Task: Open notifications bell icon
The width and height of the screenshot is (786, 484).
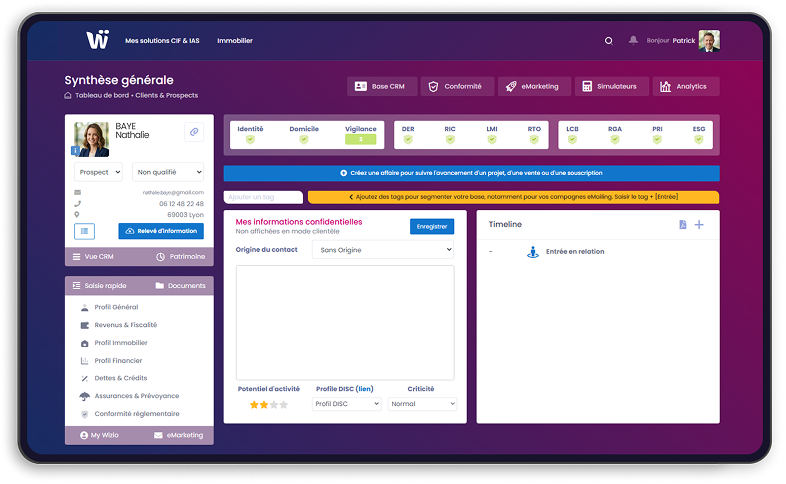Action: point(633,41)
